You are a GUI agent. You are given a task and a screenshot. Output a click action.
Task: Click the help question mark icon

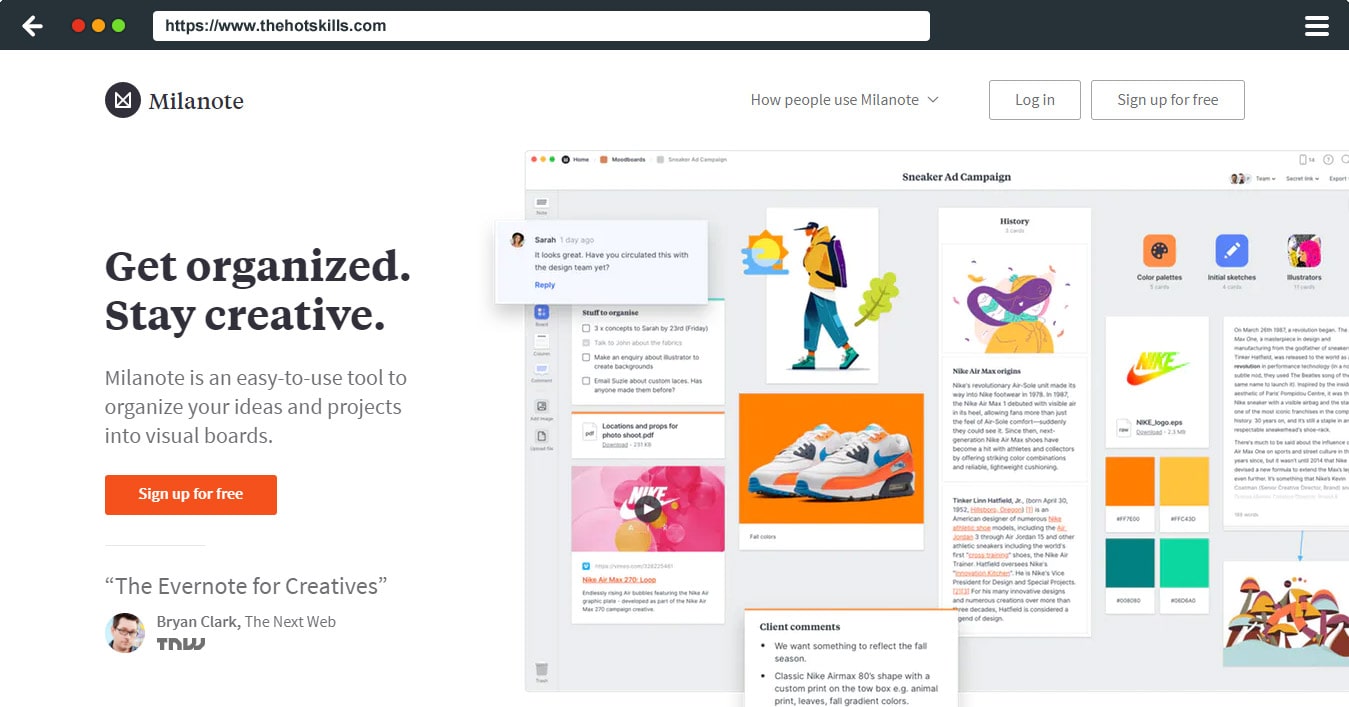(x=1328, y=160)
